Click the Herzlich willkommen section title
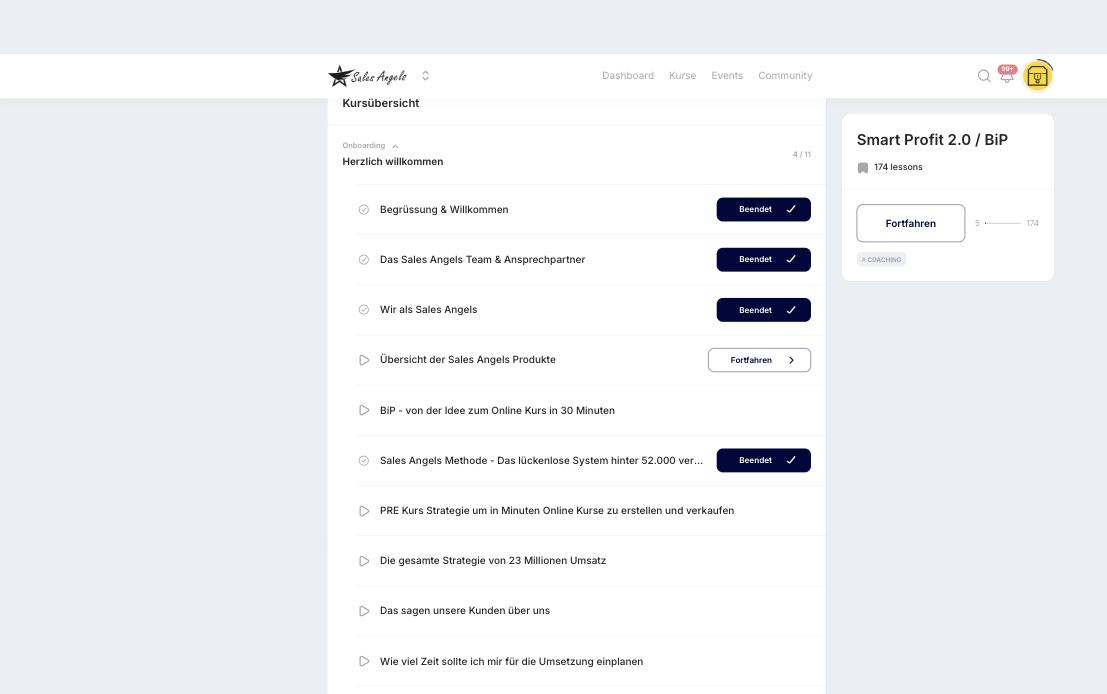Viewport: 1107px width, 694px height. tap(393, 162)
